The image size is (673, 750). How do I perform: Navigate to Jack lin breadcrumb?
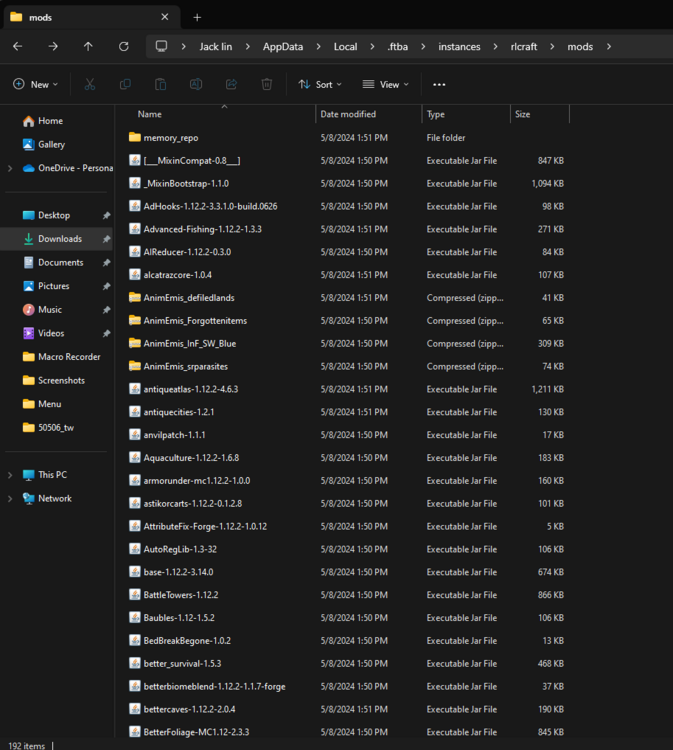(216, 46)
